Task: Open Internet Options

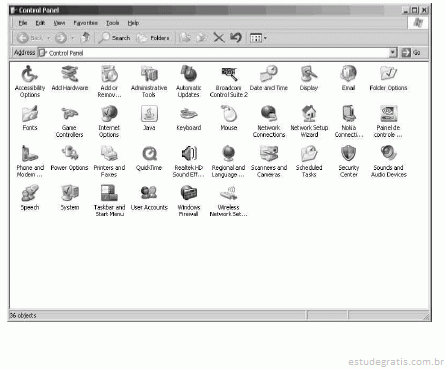Action: 109,121
